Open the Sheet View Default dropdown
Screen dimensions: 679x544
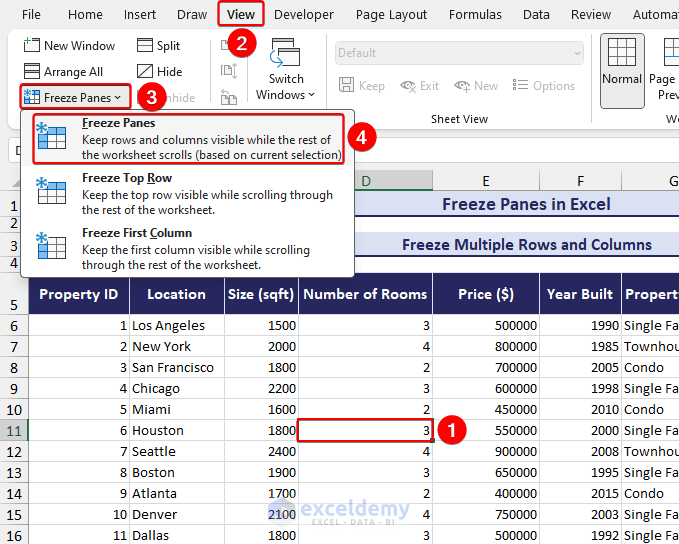pos(459,53)
